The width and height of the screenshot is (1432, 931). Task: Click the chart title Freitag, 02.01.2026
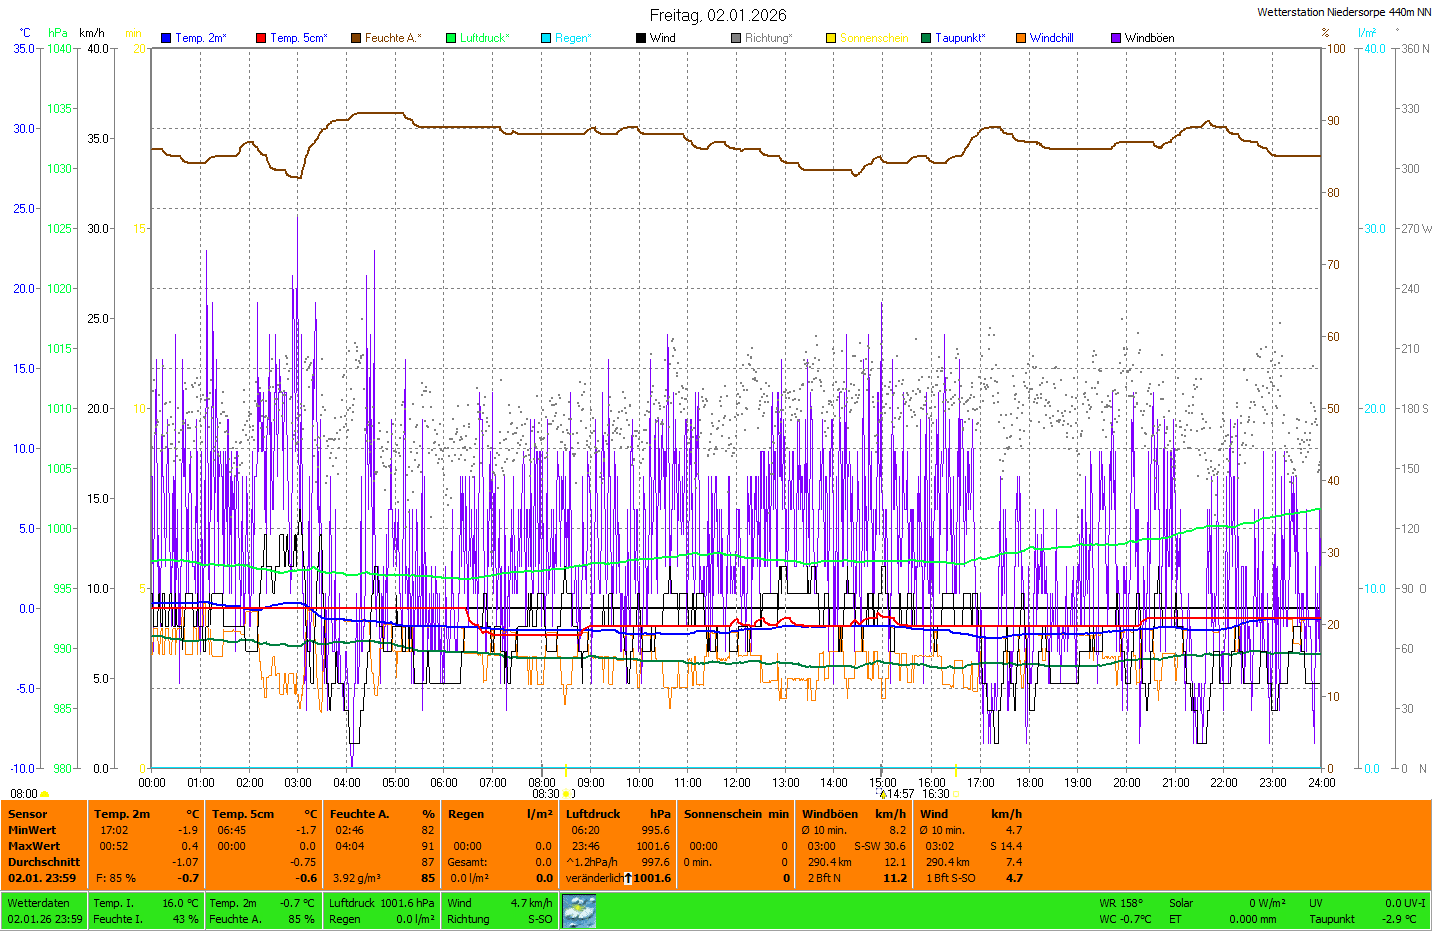click(x=718, y=15)
